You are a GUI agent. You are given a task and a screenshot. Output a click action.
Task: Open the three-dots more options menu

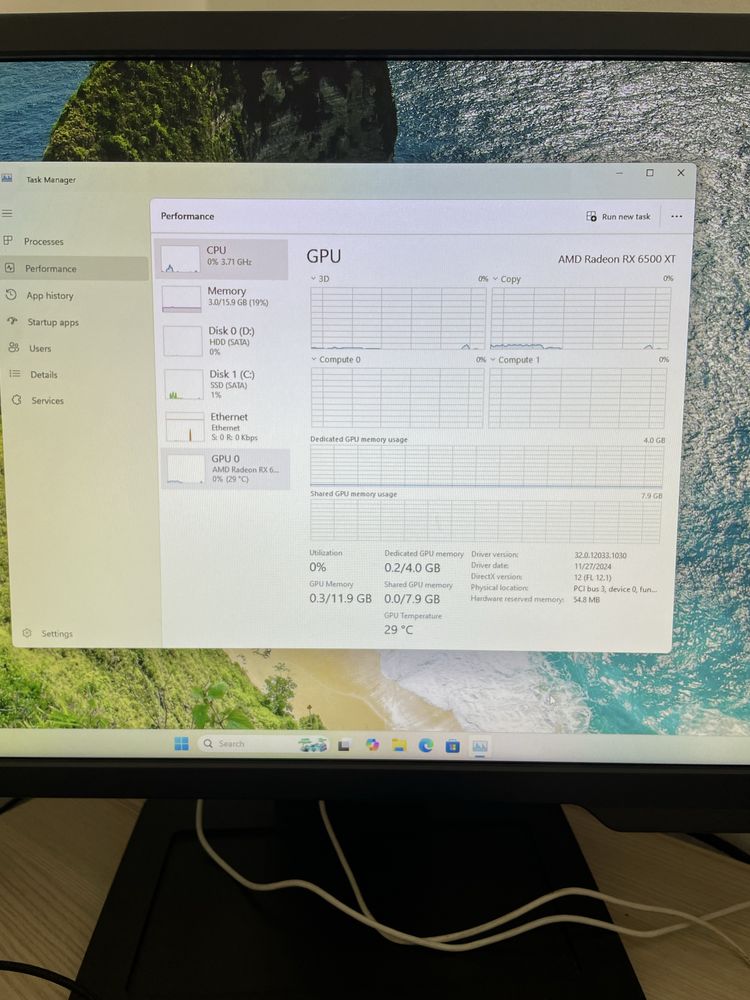676,217
